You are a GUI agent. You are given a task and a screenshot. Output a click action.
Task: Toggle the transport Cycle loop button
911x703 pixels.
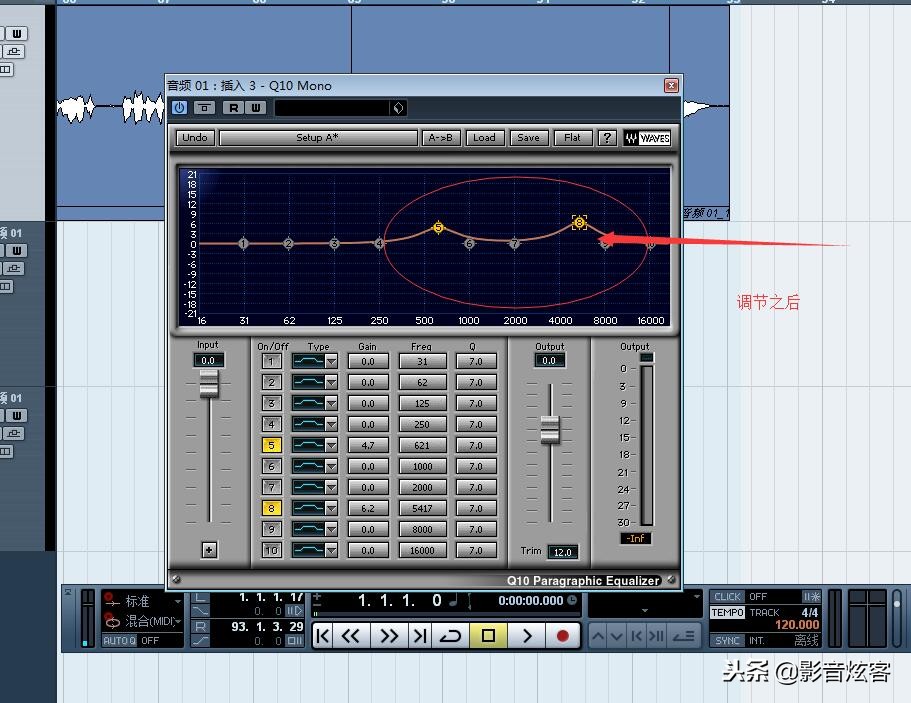pyautogui.click(x=450, y=636)
